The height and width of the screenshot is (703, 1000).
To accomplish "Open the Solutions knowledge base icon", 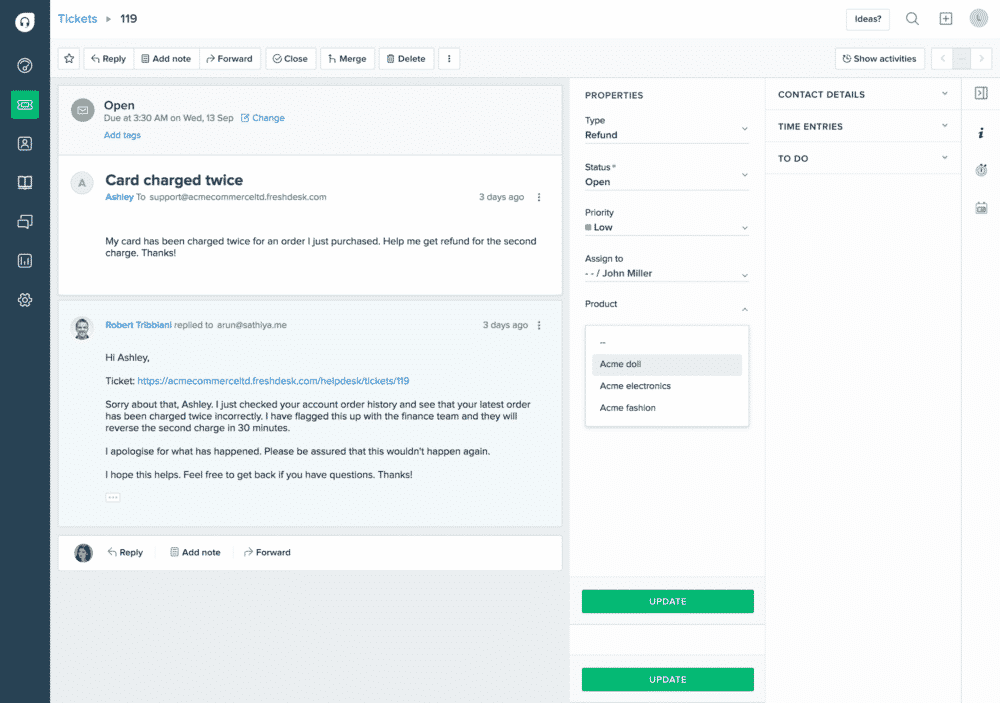I will click(25, 182).
